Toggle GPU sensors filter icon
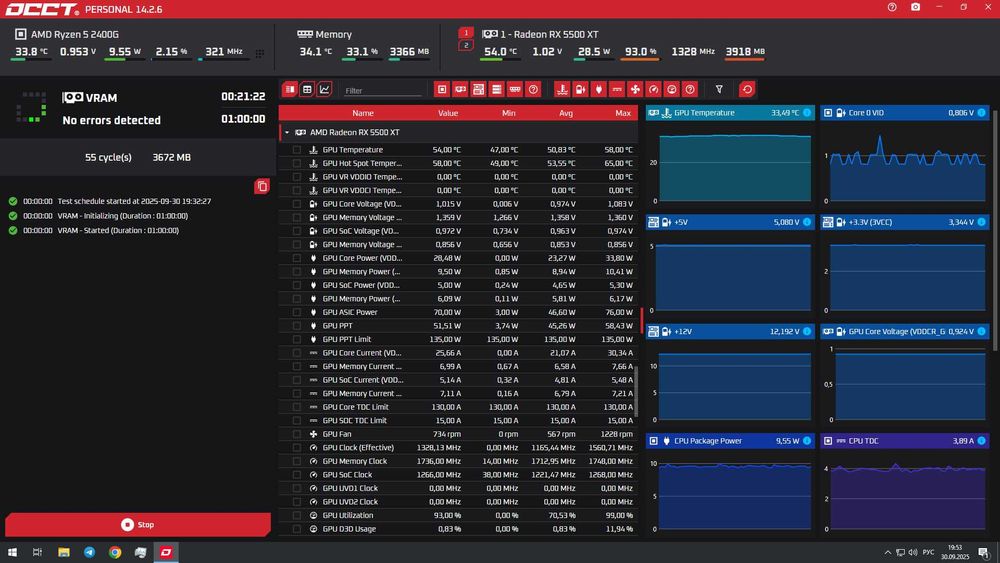 [460, 89]
